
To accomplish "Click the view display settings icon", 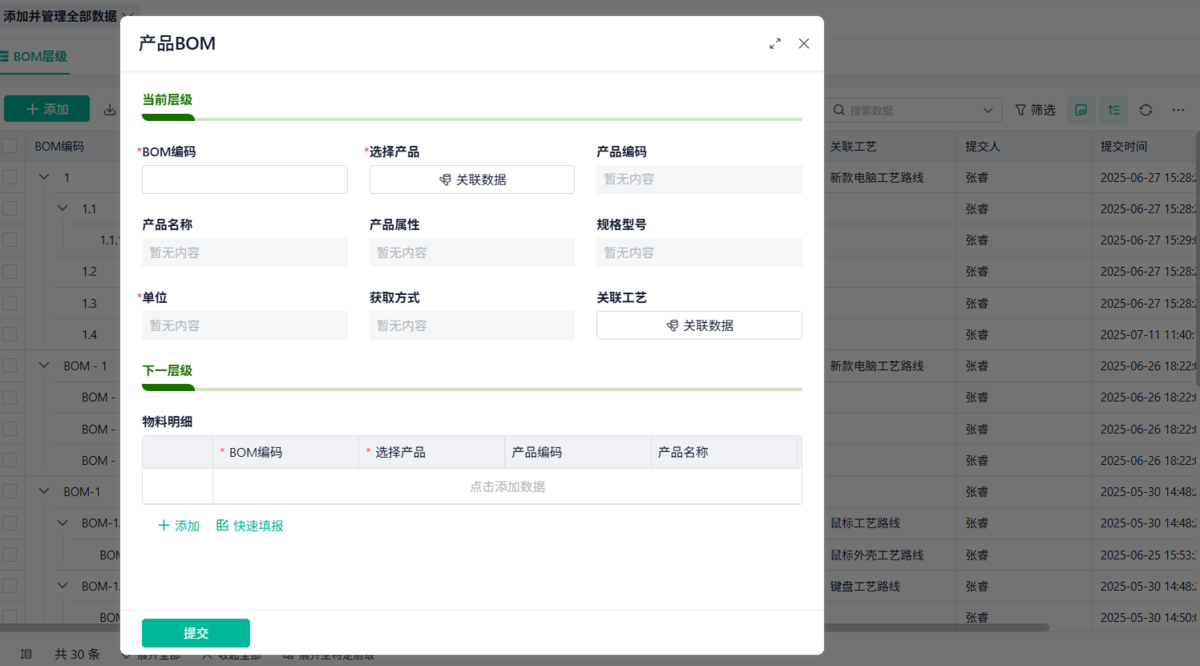I will pyautogui.click(x=1080, y=110).
